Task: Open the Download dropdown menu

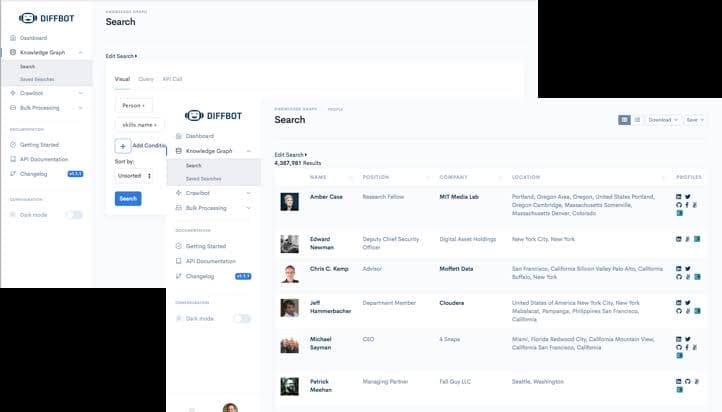Action: (661, 119)
